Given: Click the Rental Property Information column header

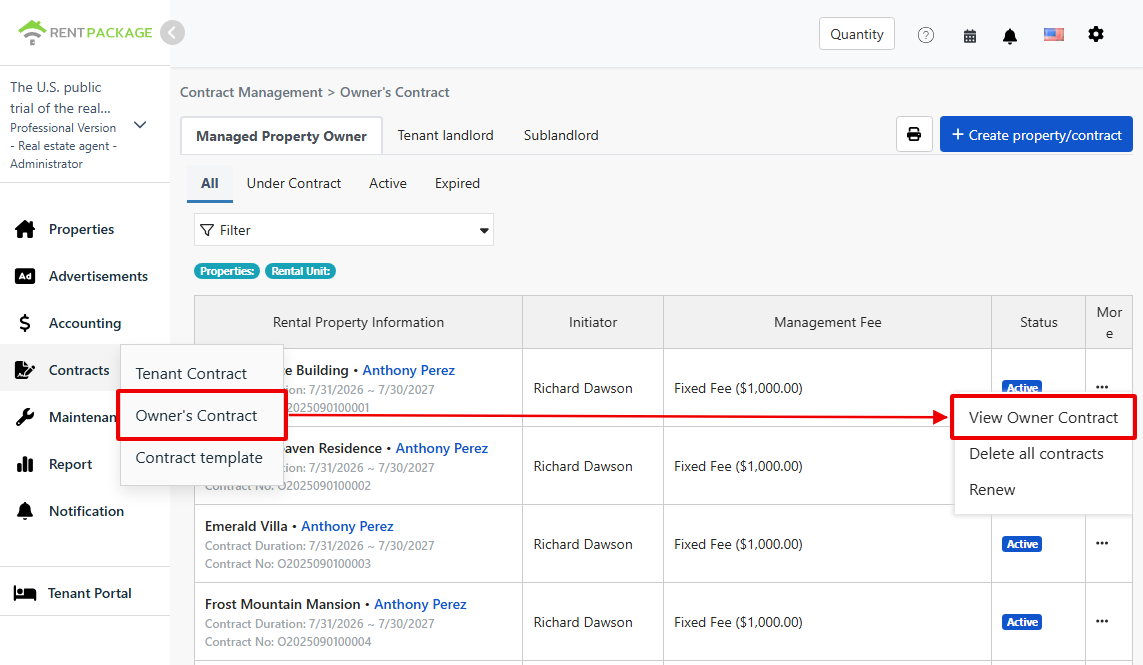Looking at the screenshot, I should 358,322.
